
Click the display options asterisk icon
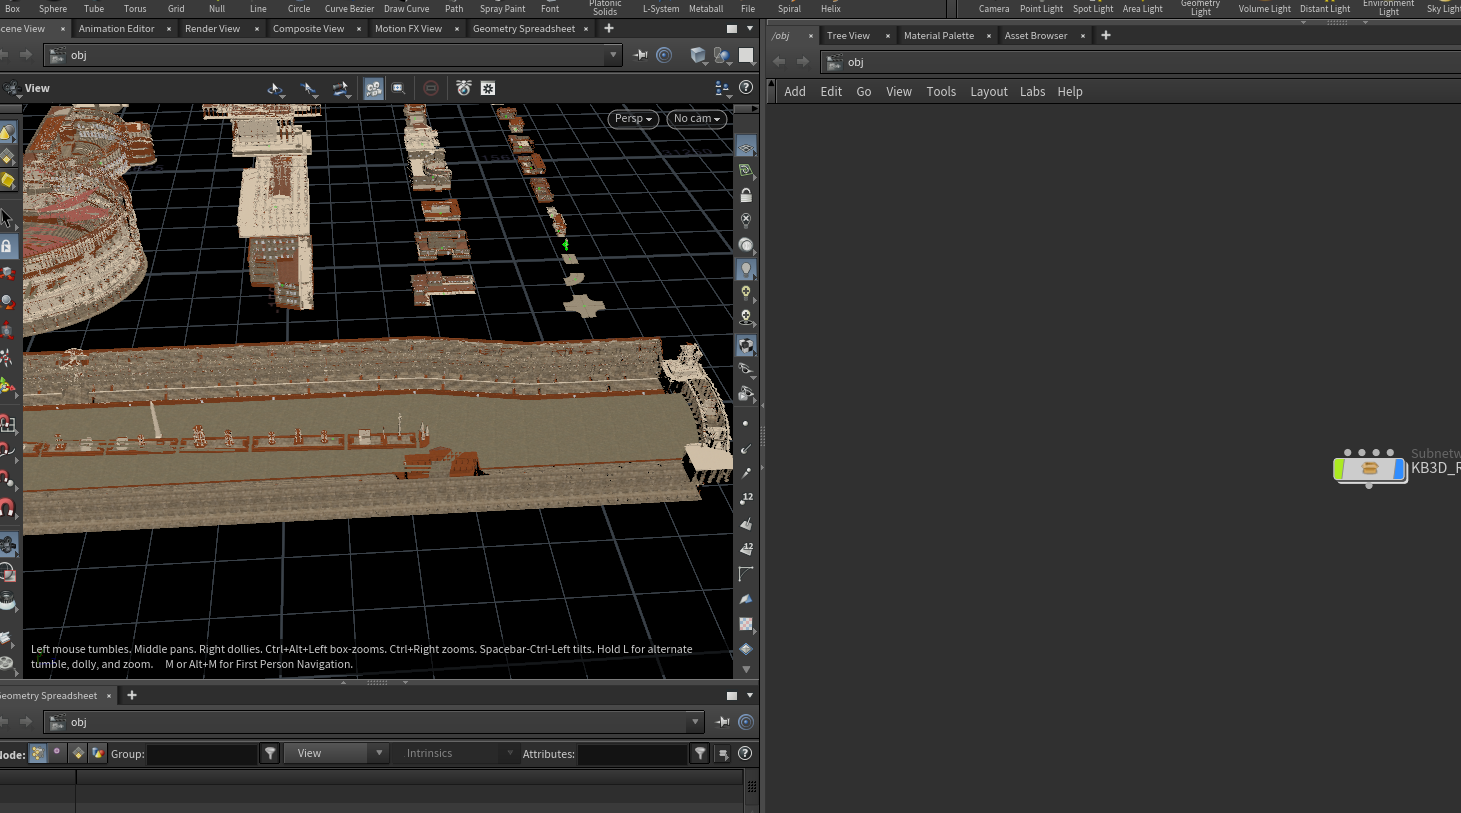tap(488, 88)
